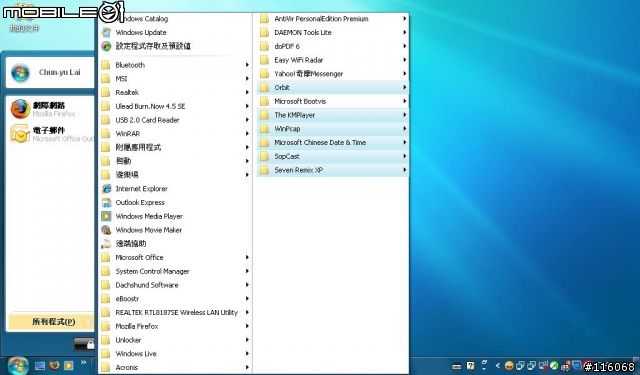This screenshot has height=375, width=640.
Task: Show hidden quick launch items chevron
Action: click(84, 362)
